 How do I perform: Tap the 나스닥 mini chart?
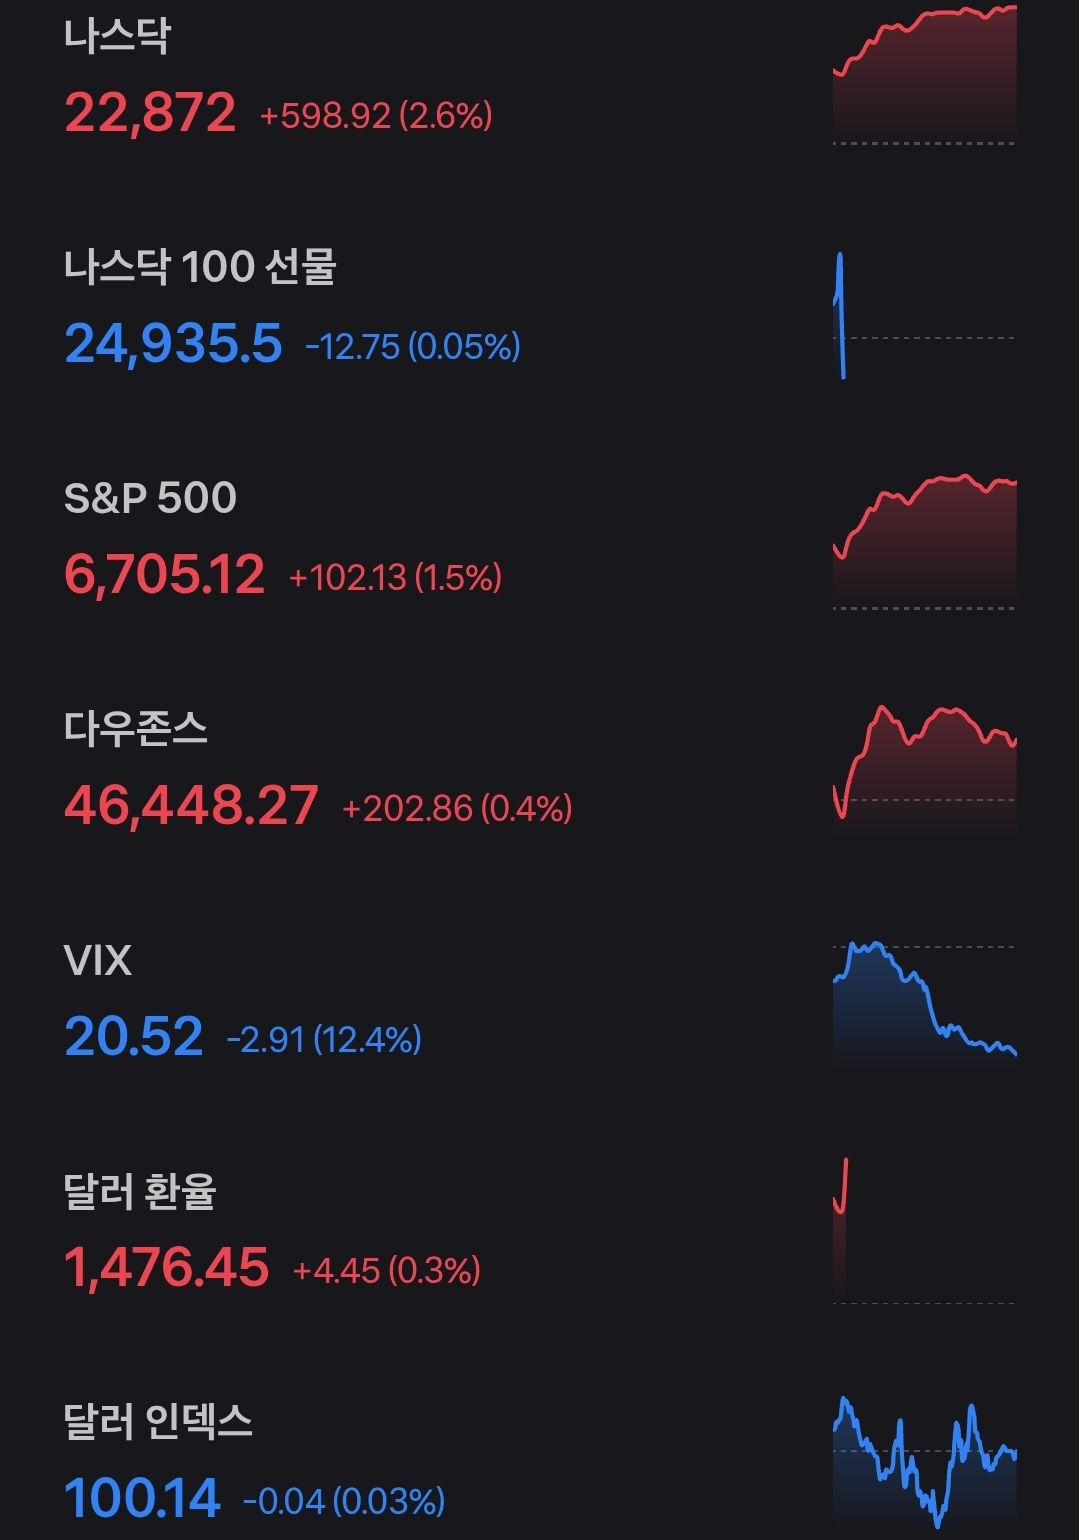click(x=924, y=77)
